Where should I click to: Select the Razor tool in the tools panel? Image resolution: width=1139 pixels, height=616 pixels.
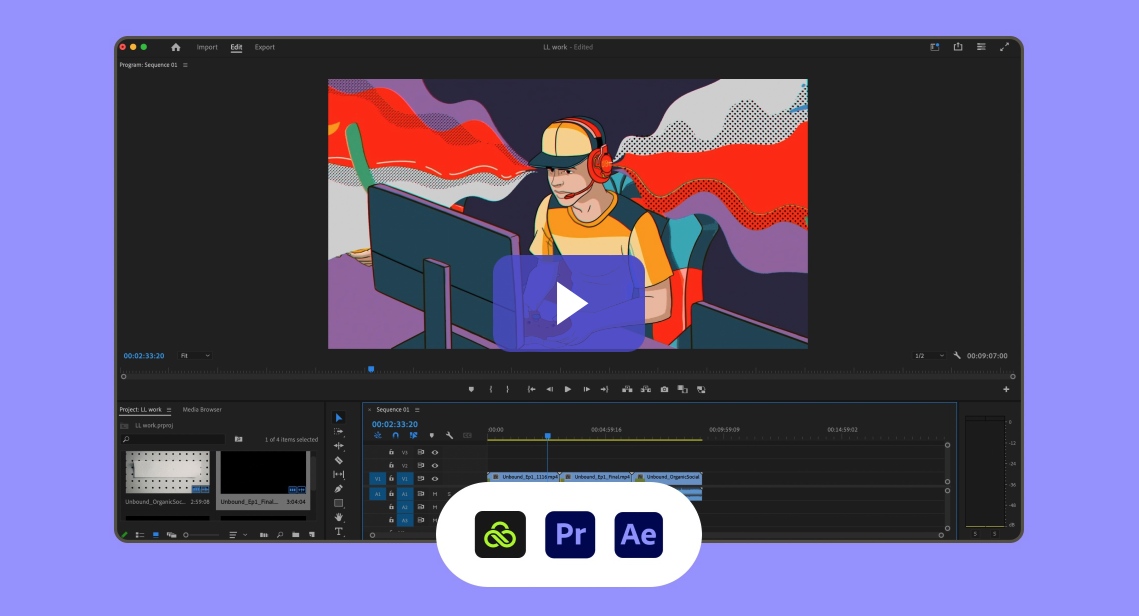pyautogui.click(x=339, y=460)
